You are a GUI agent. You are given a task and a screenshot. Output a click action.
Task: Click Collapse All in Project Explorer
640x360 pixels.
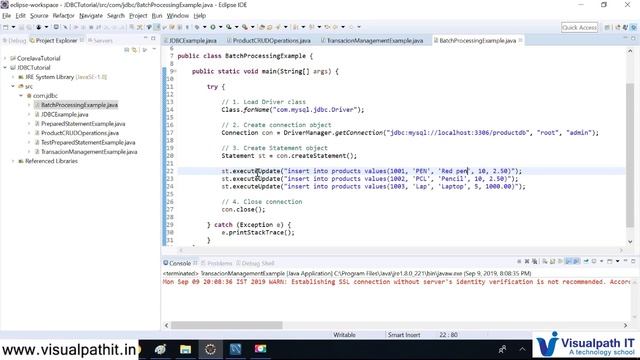point(127,50)
